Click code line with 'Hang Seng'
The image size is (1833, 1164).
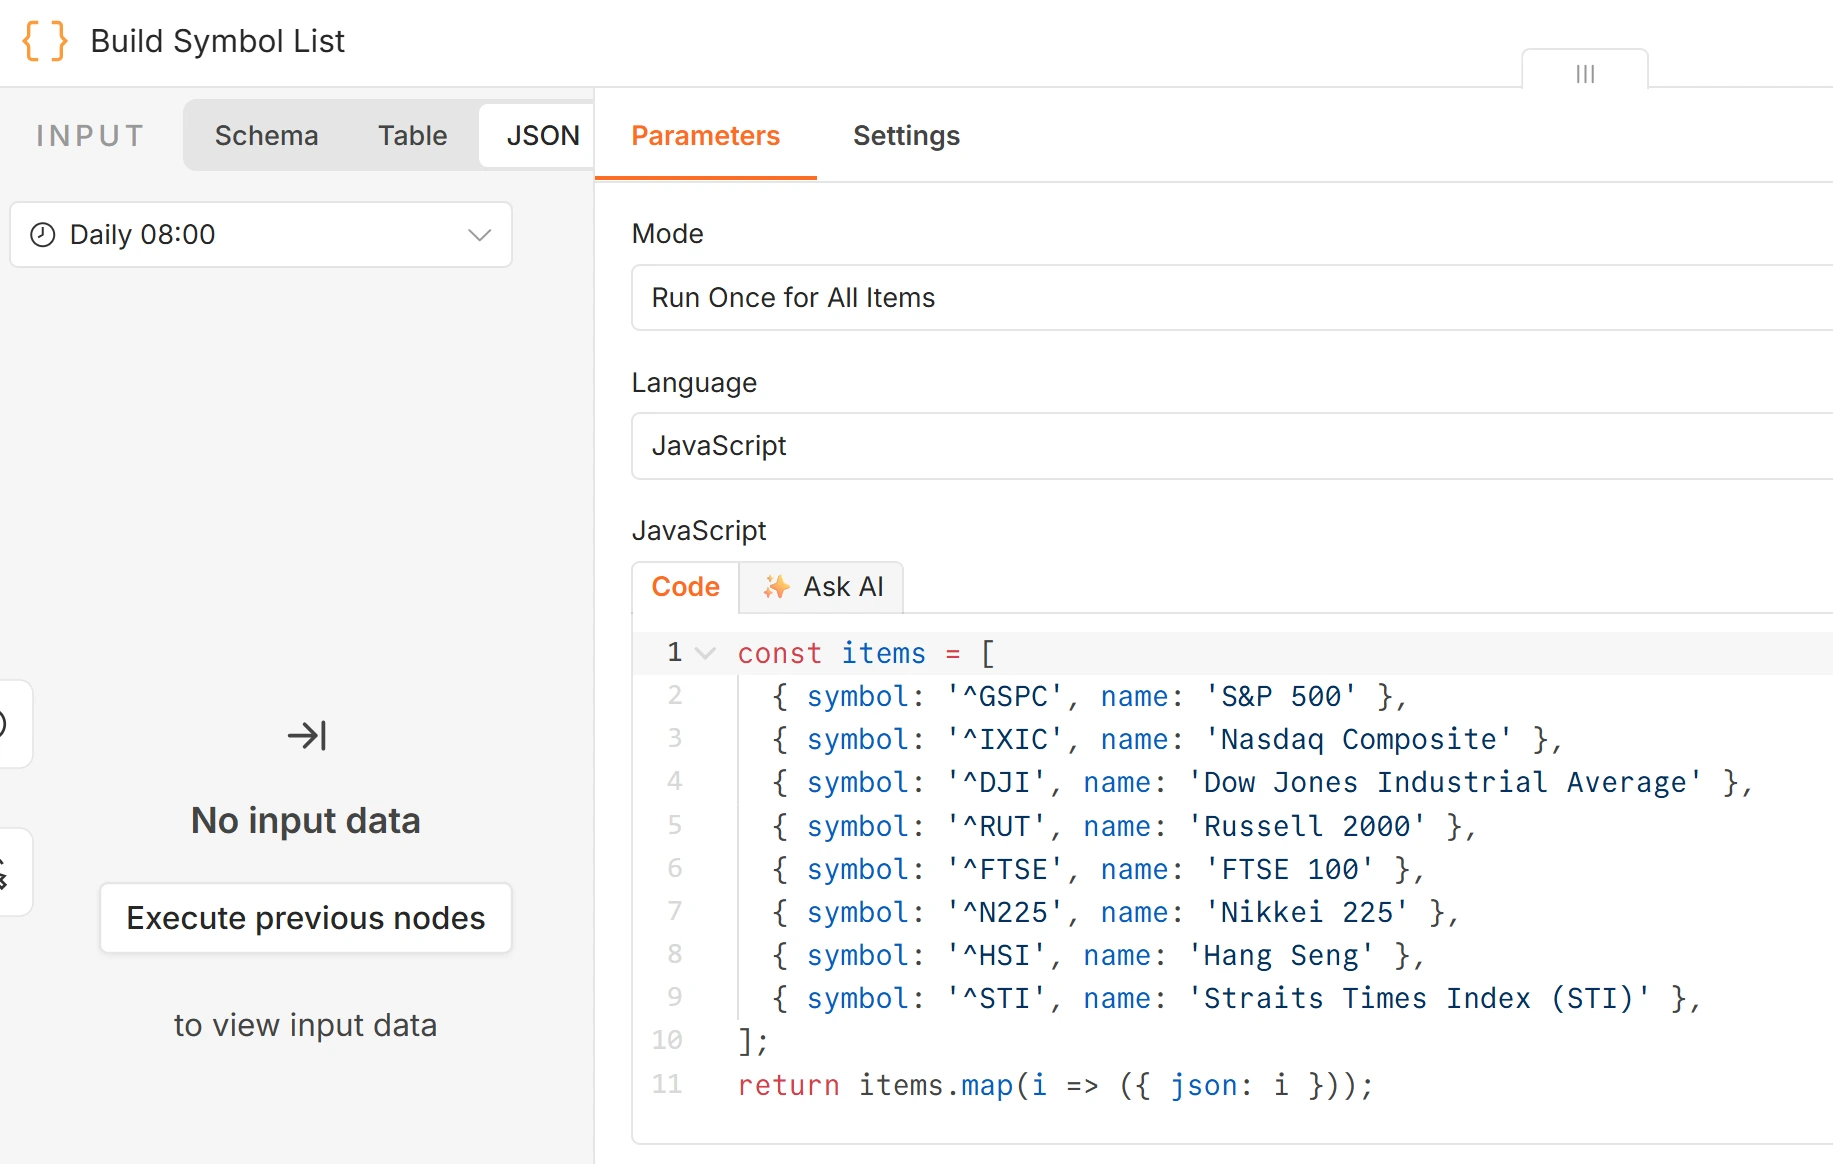click(1097, 955)
